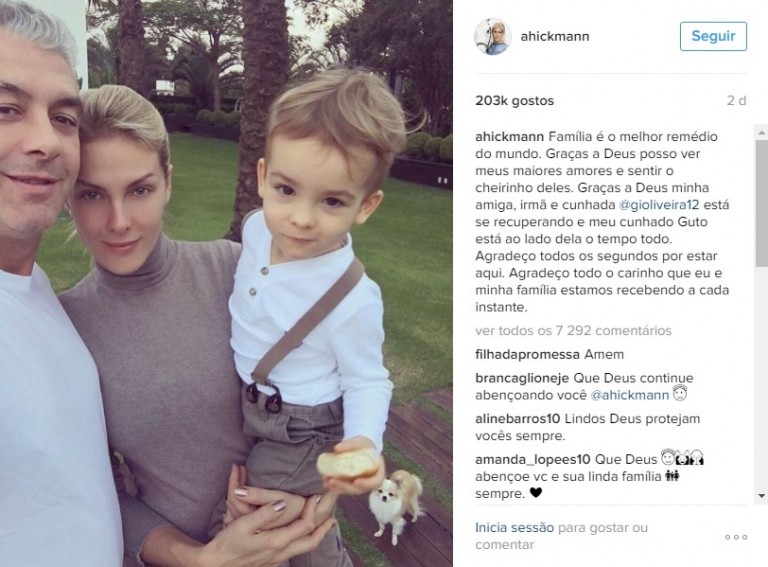Click the scrollbar up arrow in comments
This screenshot has width=768, height=567.
(x=762, y=132)
